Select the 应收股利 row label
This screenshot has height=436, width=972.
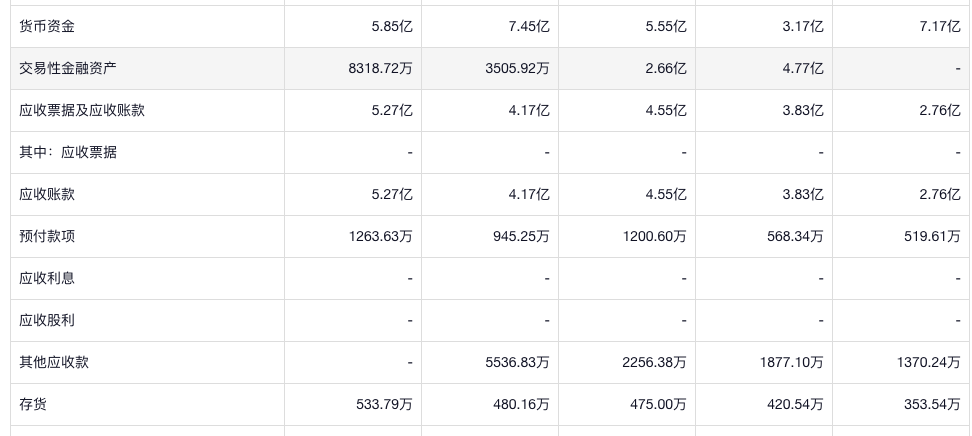47,321
